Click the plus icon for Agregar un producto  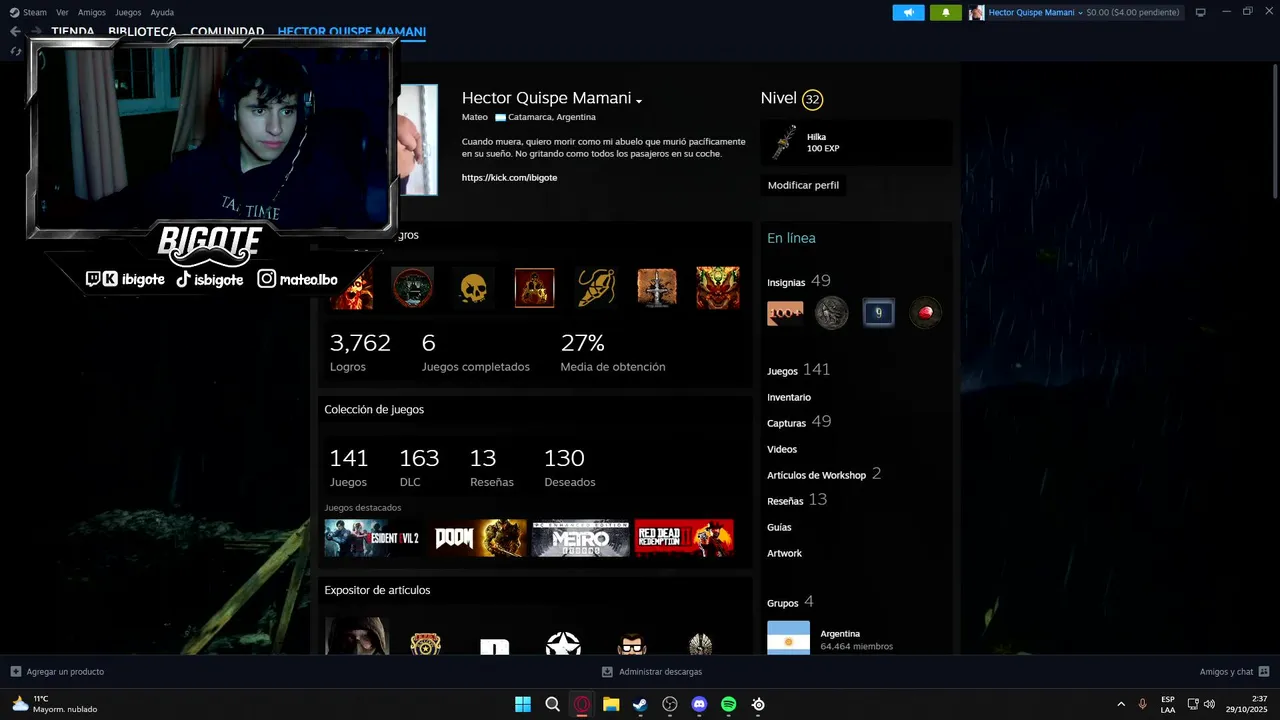point(15,671)
